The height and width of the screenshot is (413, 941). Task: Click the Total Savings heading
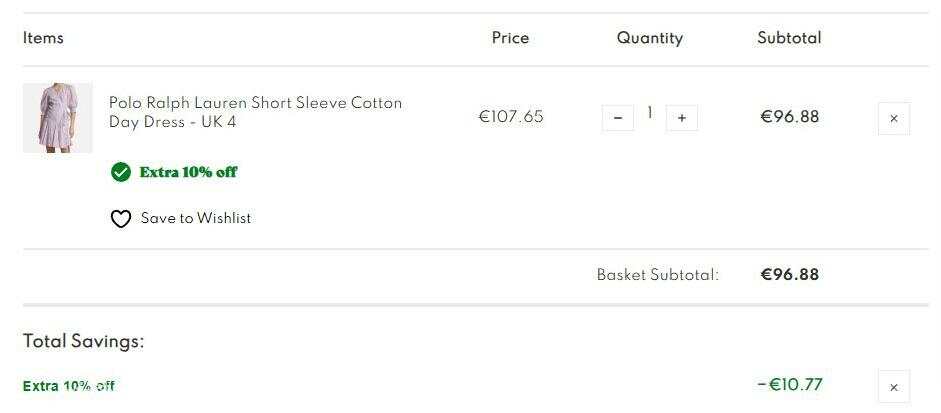pyautogui.click(x=83, y=342)
